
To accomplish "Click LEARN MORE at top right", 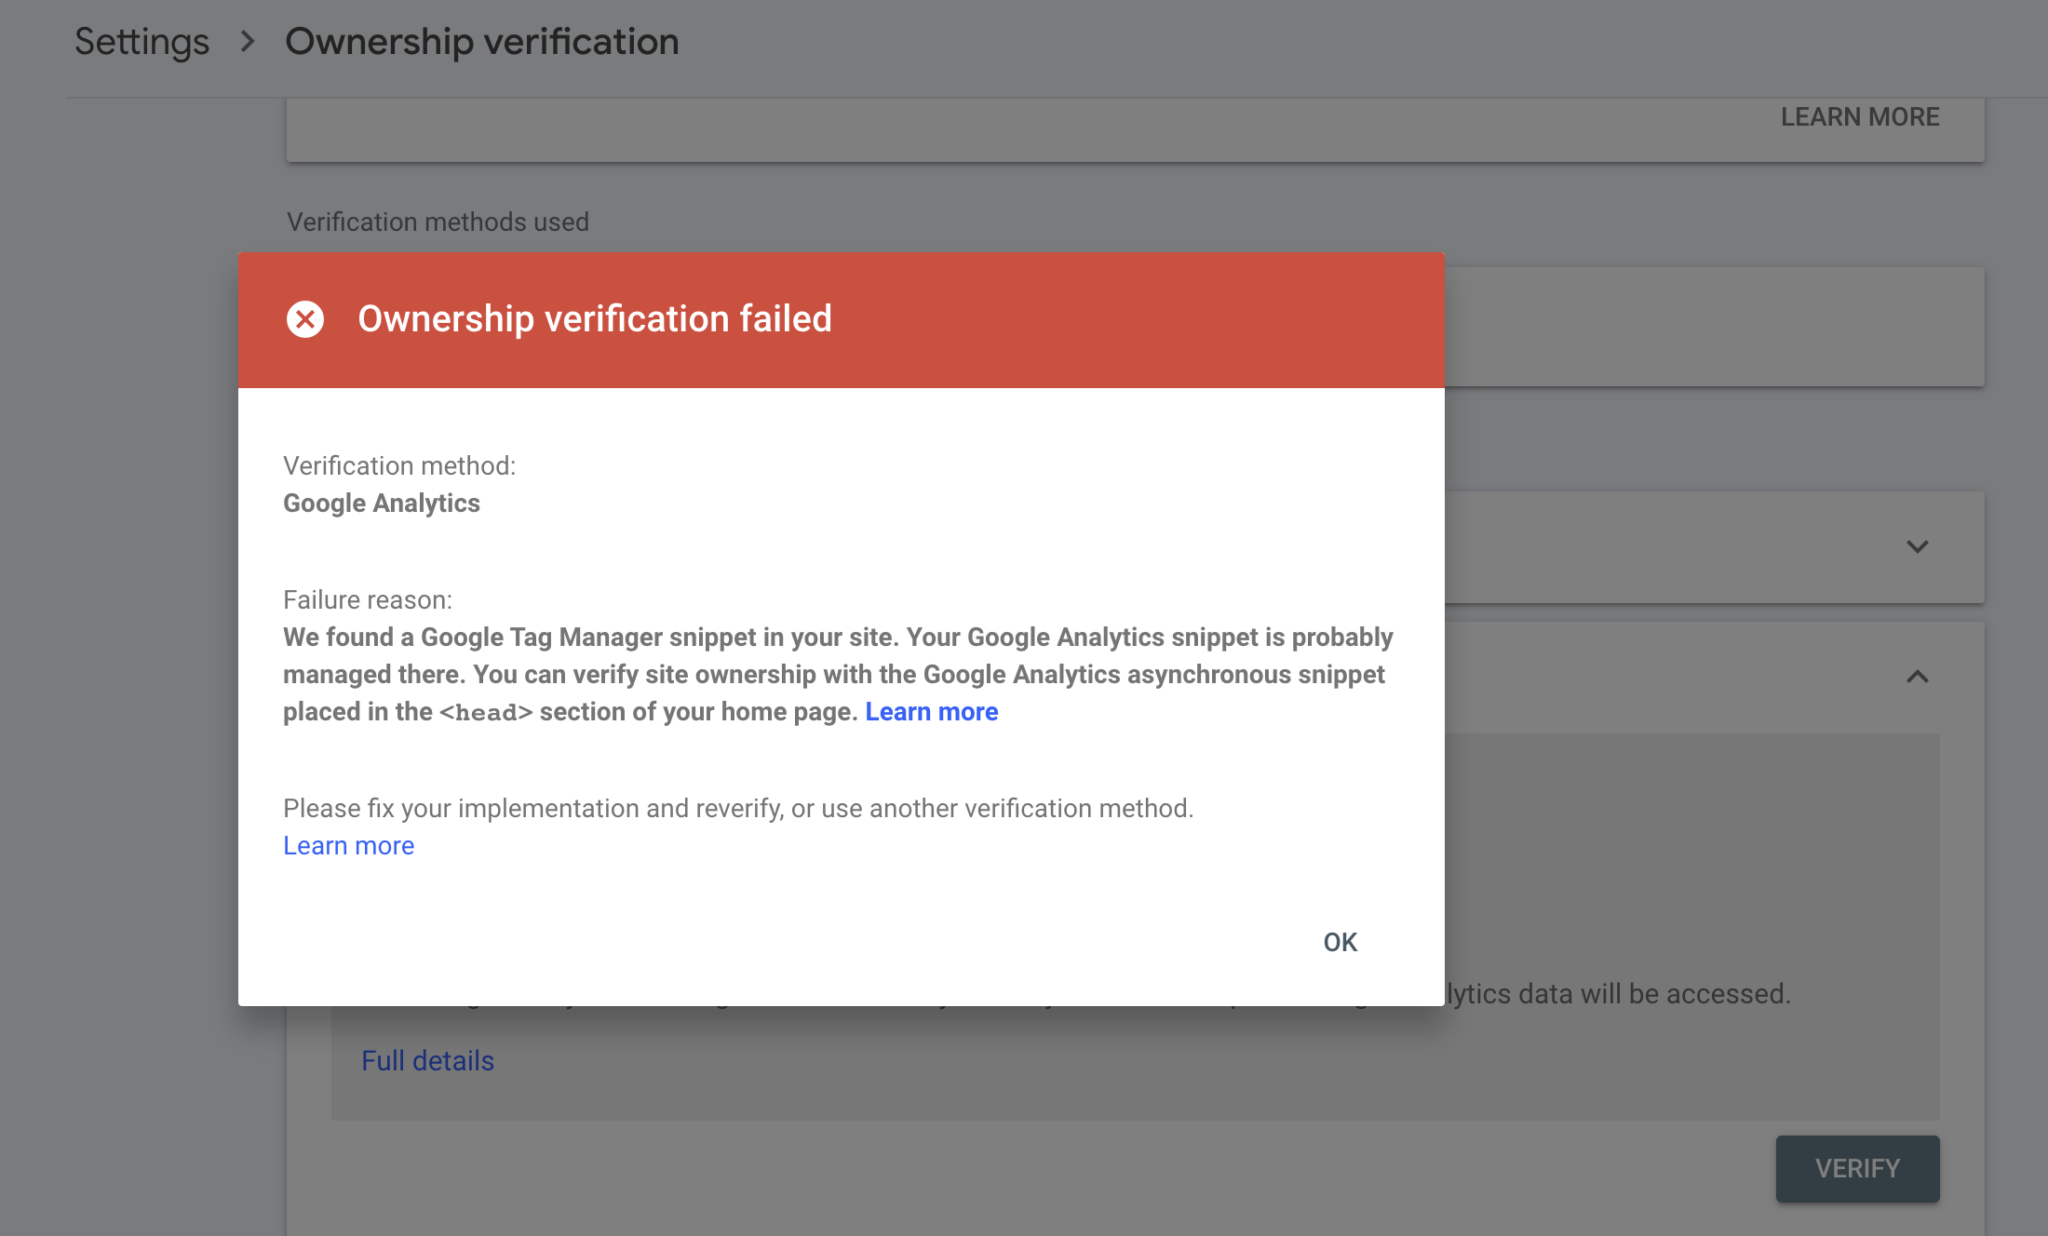I will pos(1859,117).
